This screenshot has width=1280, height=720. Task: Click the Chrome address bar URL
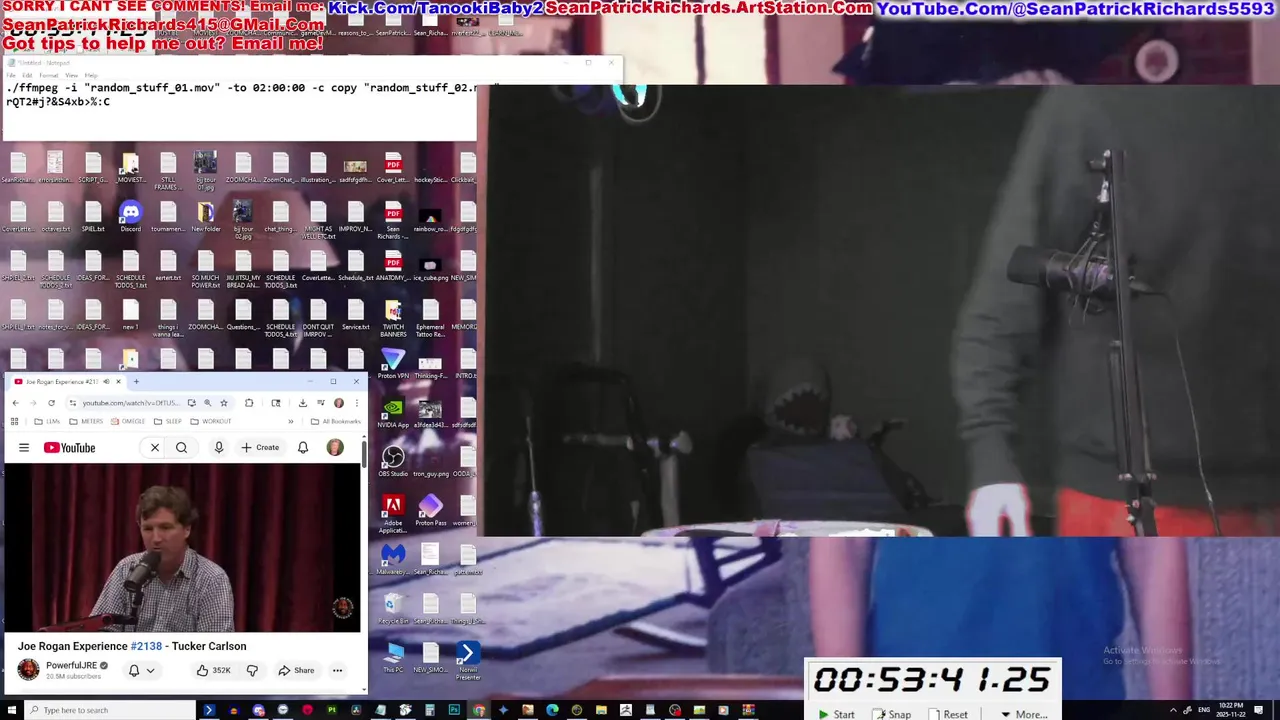point(131,403)
